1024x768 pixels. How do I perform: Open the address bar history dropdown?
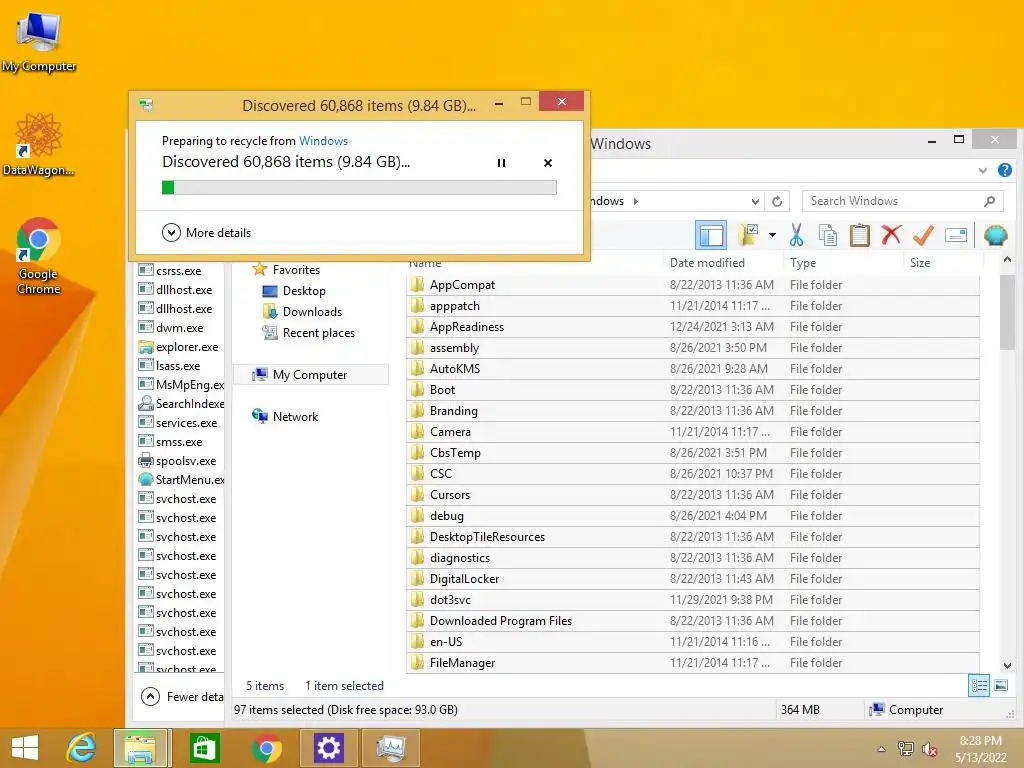(755, 201)
